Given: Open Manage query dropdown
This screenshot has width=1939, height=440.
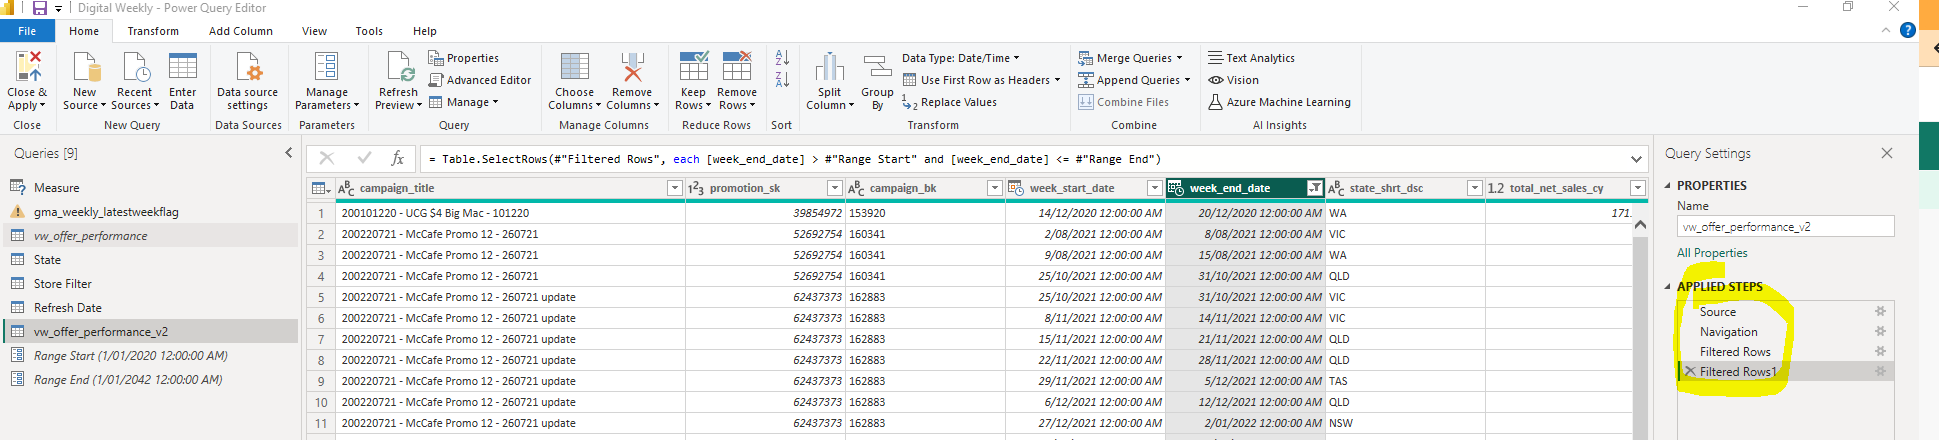Looking at the screenshot, I should pyautogui.click(x=463, y=102).
